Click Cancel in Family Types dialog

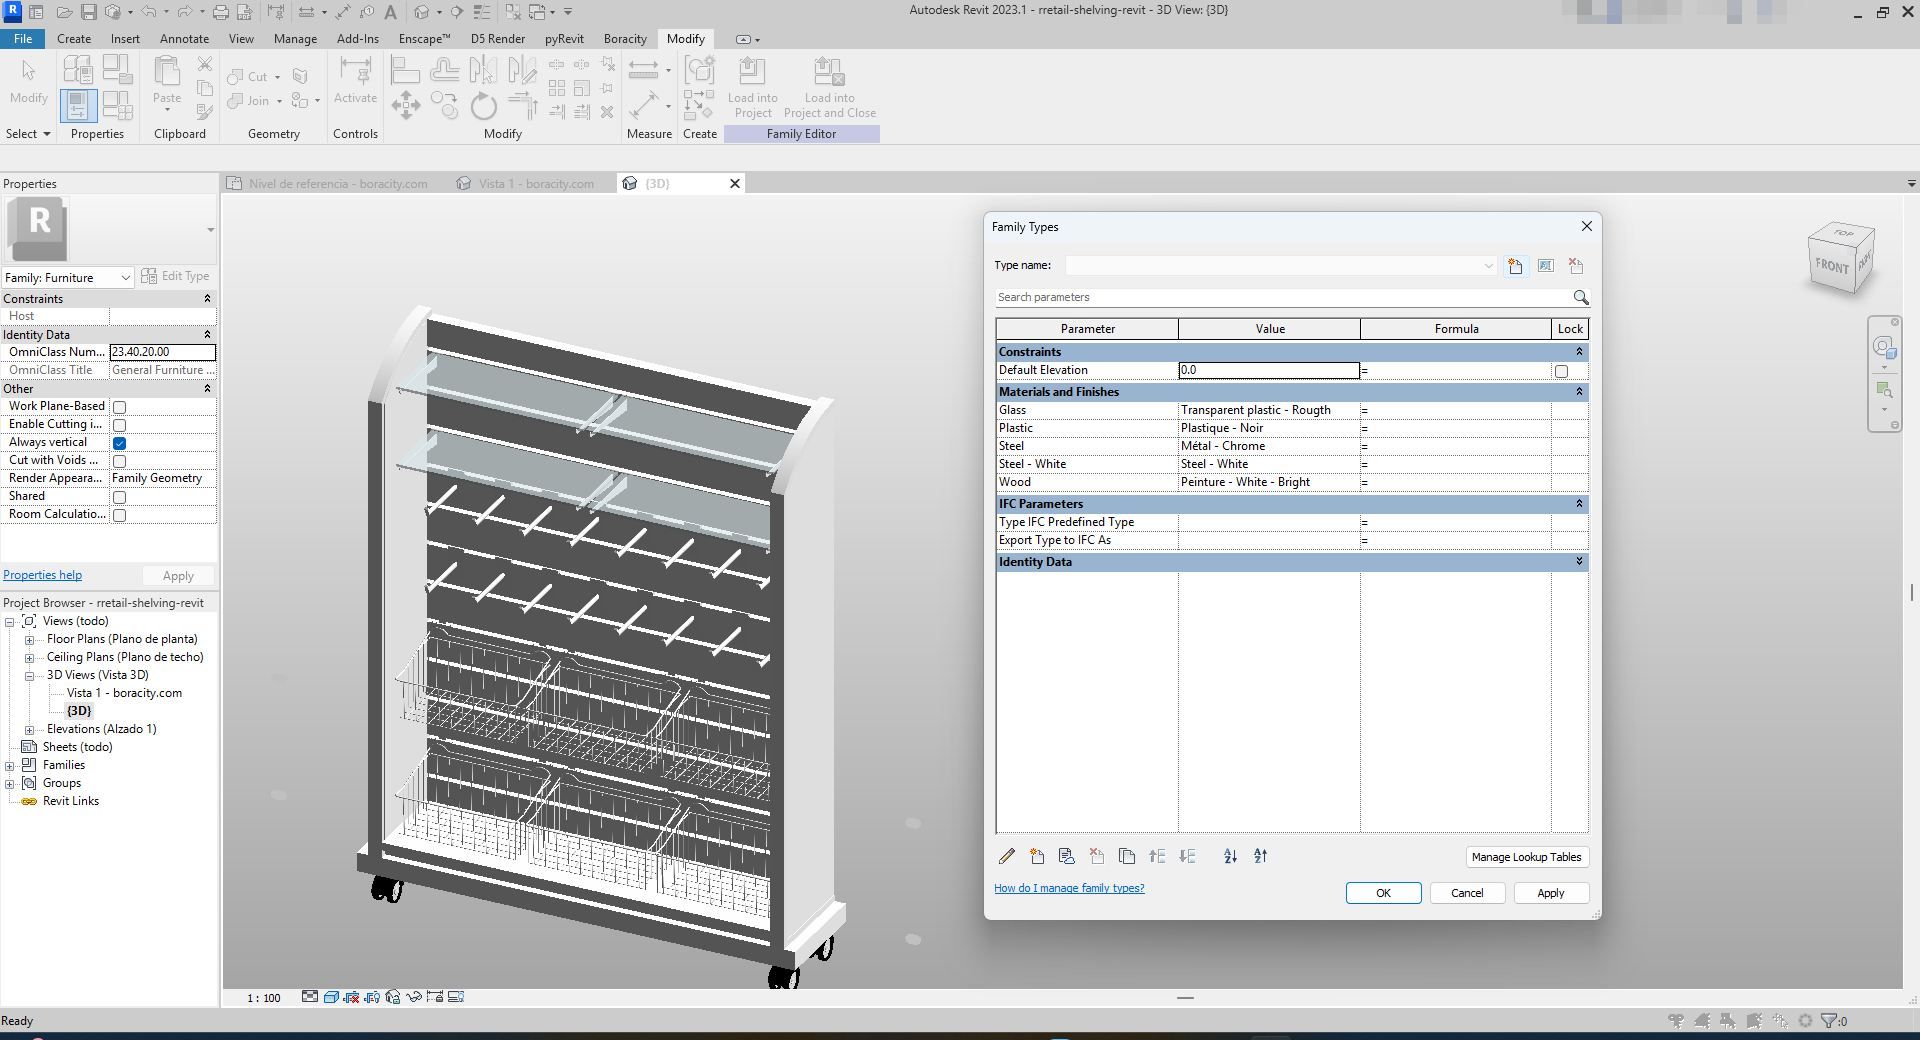pyautogui.click(x=1467, y=893)
